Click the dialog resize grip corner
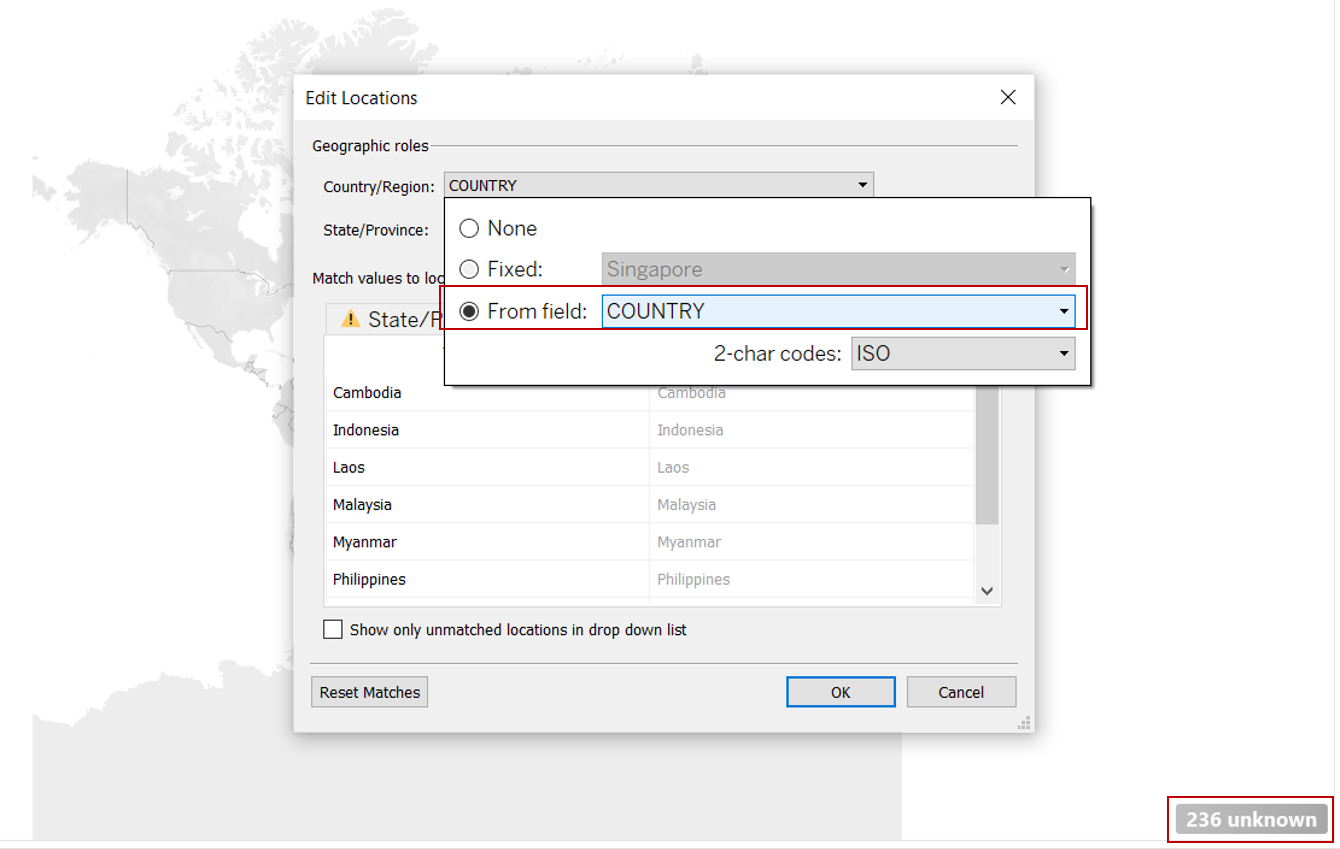 [1024, 723]
